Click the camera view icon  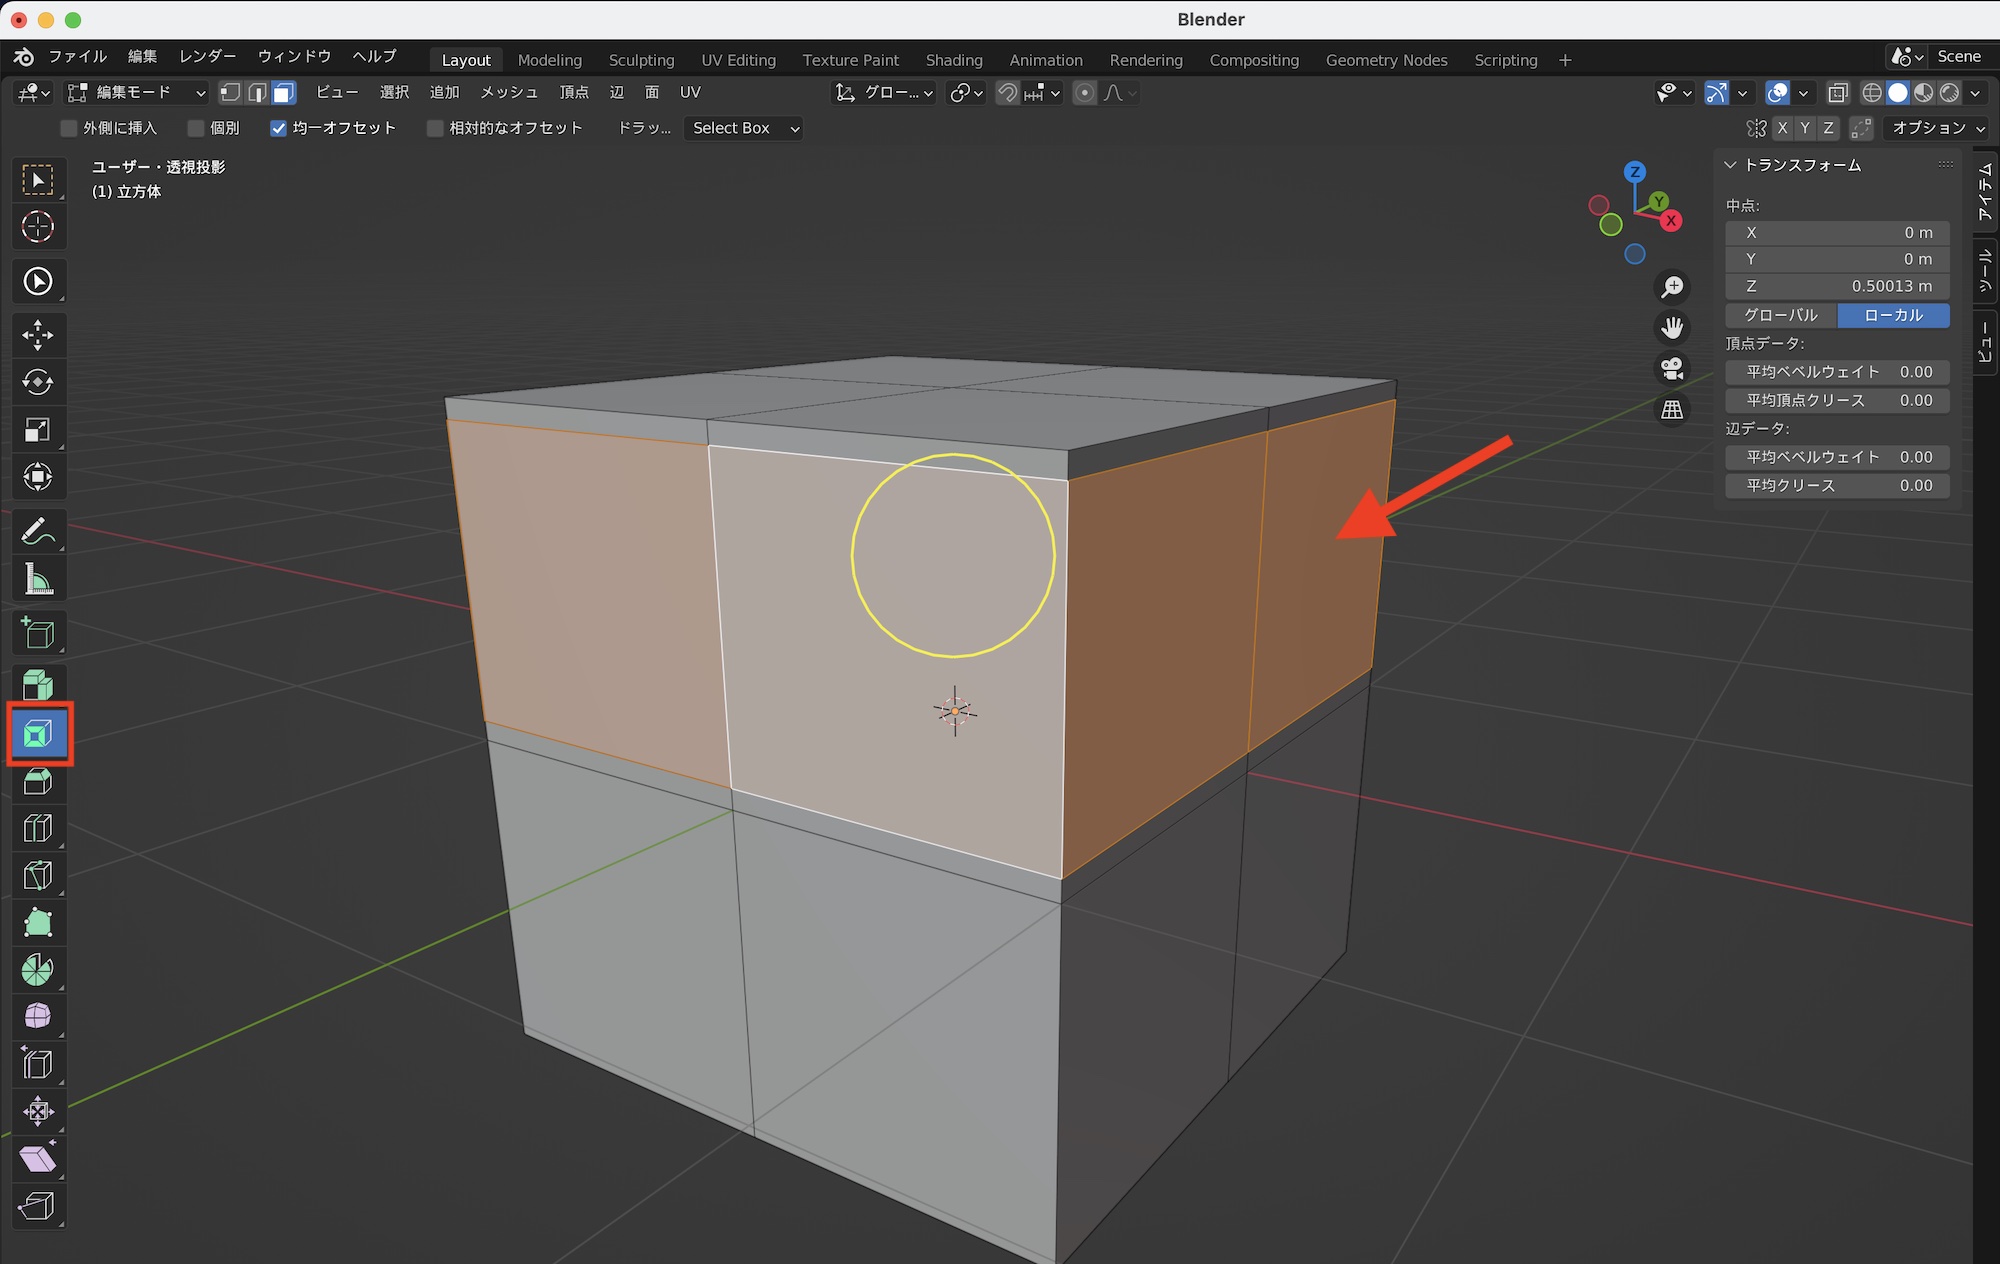tap(1672, 368)
